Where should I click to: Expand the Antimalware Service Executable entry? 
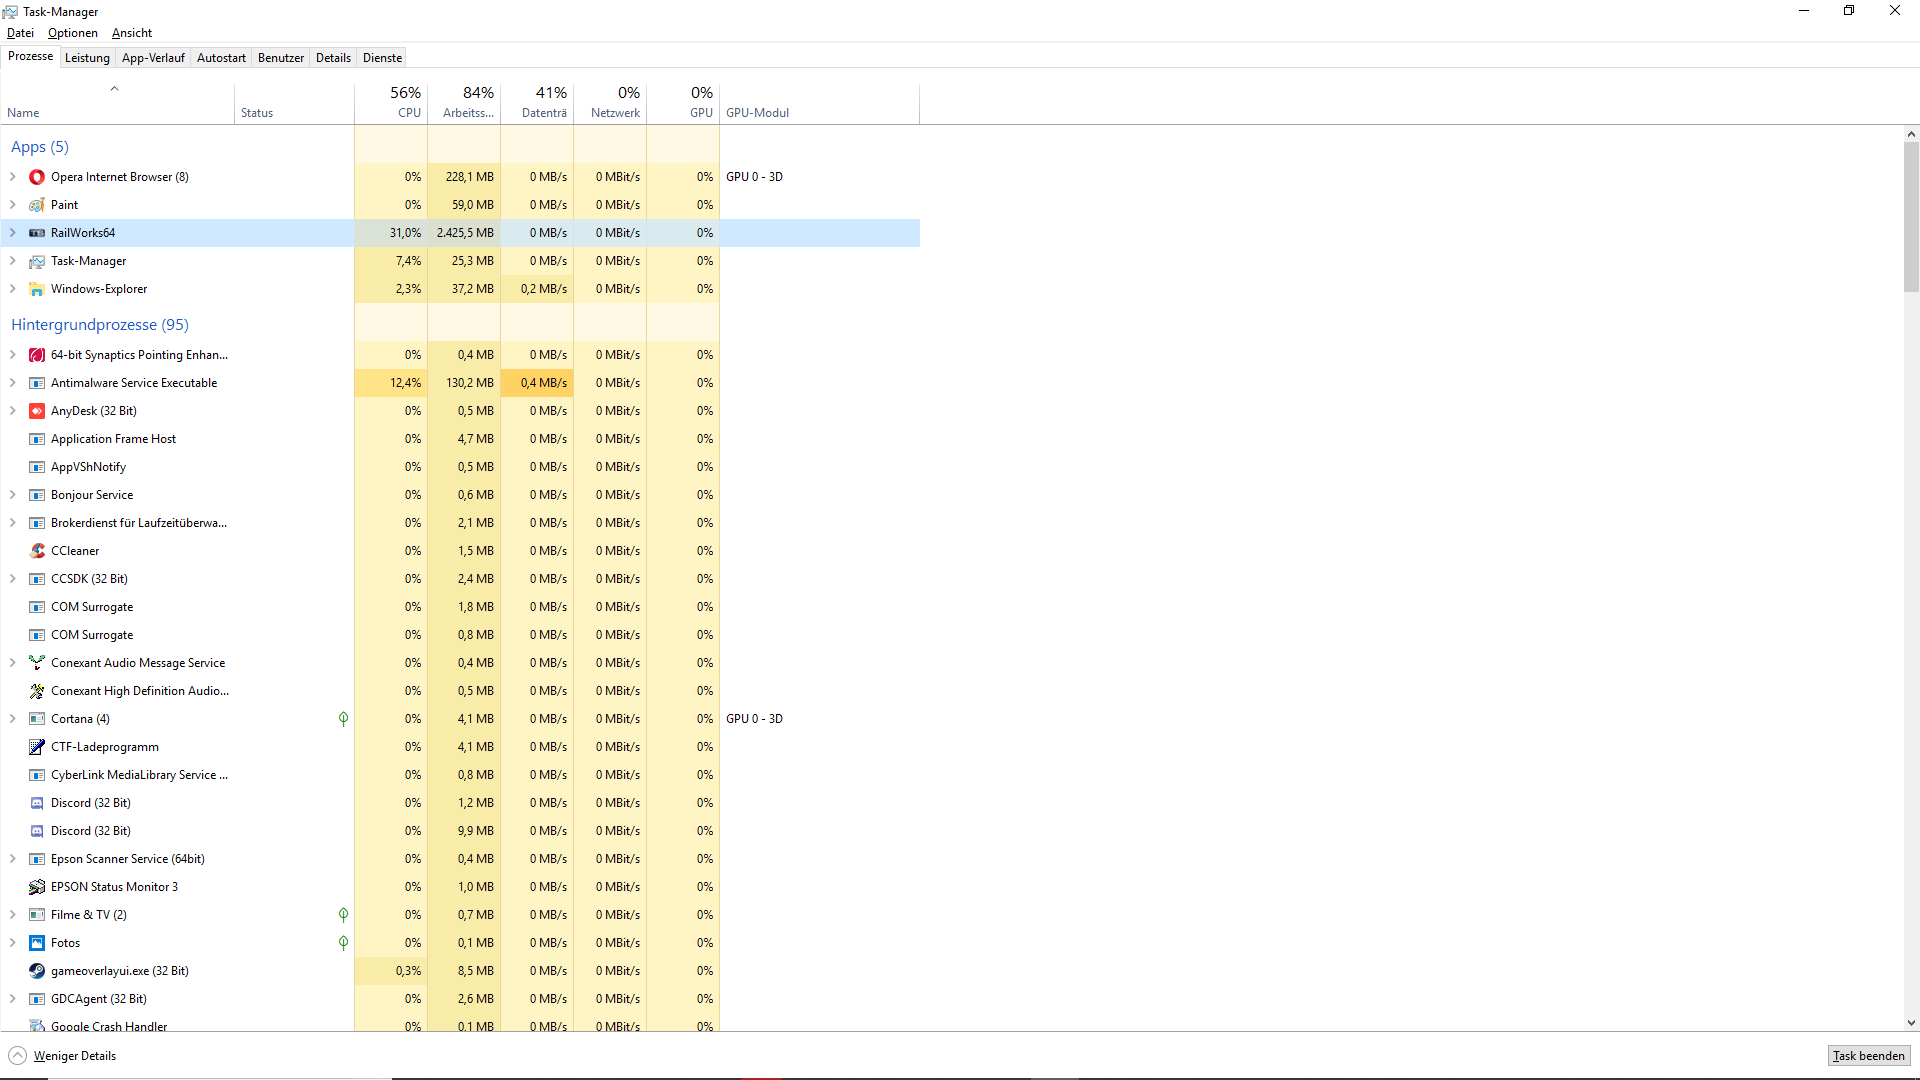pyautogui.click(x=13, y=383)
